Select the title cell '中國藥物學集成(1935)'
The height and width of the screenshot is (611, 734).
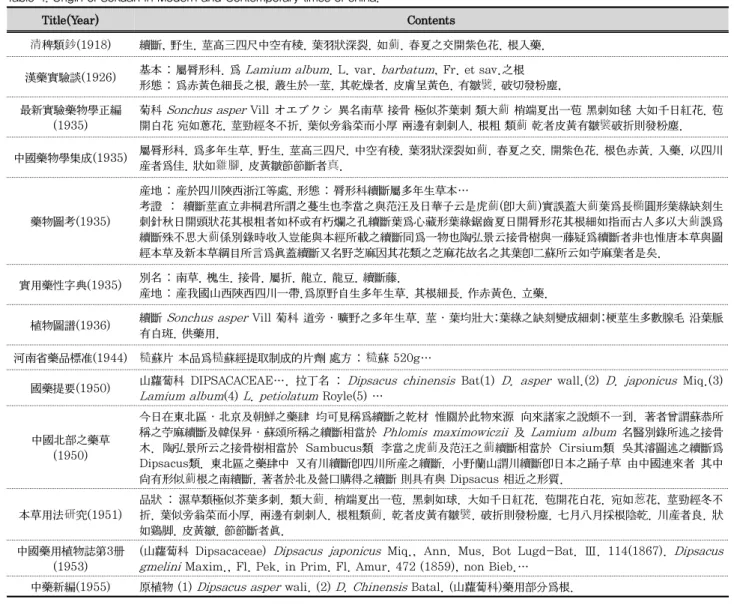[70, 158]
